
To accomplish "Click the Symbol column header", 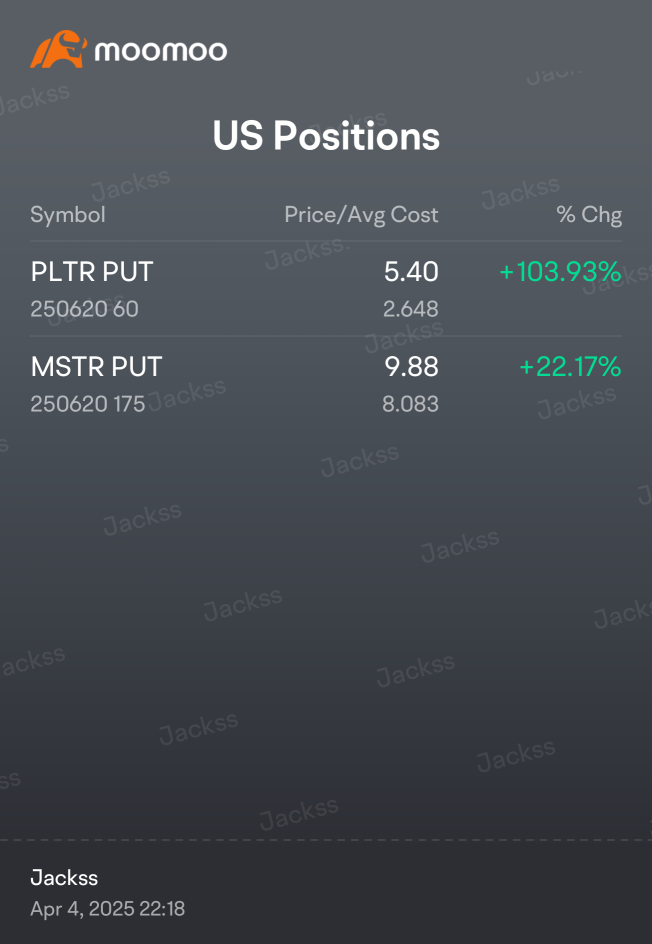I will click(x=67, y=214).
